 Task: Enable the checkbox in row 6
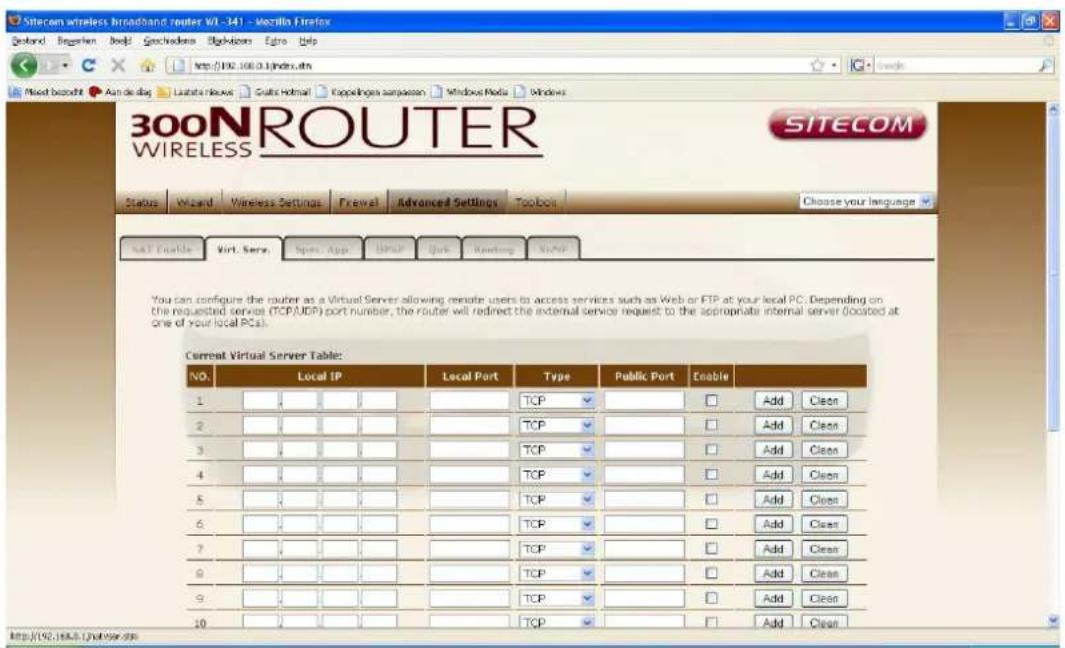711,524
